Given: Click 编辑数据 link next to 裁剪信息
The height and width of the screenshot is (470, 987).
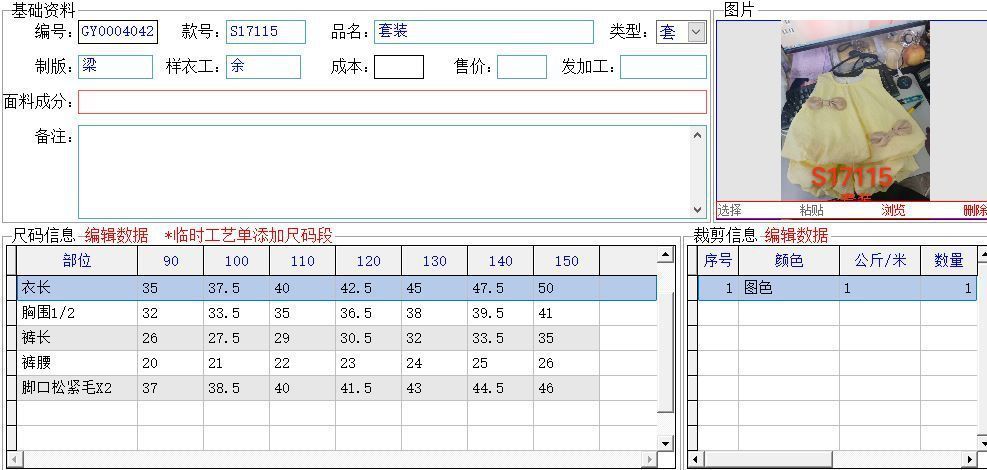Looking at the screenshot, I should click(x=796, y=235).
